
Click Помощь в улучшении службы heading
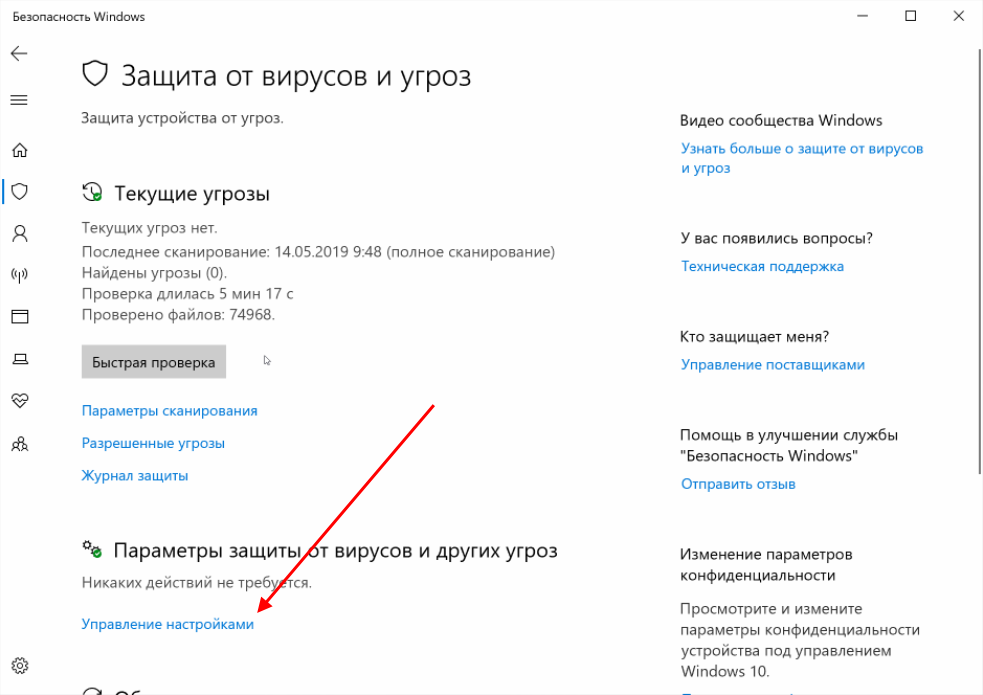pyautogui.click(x=789, y=445)
